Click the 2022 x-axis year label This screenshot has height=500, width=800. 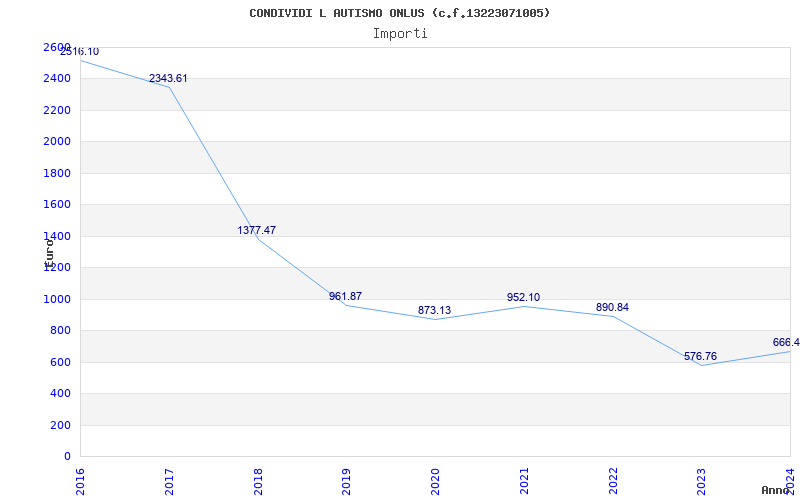[x=613, y=481]
